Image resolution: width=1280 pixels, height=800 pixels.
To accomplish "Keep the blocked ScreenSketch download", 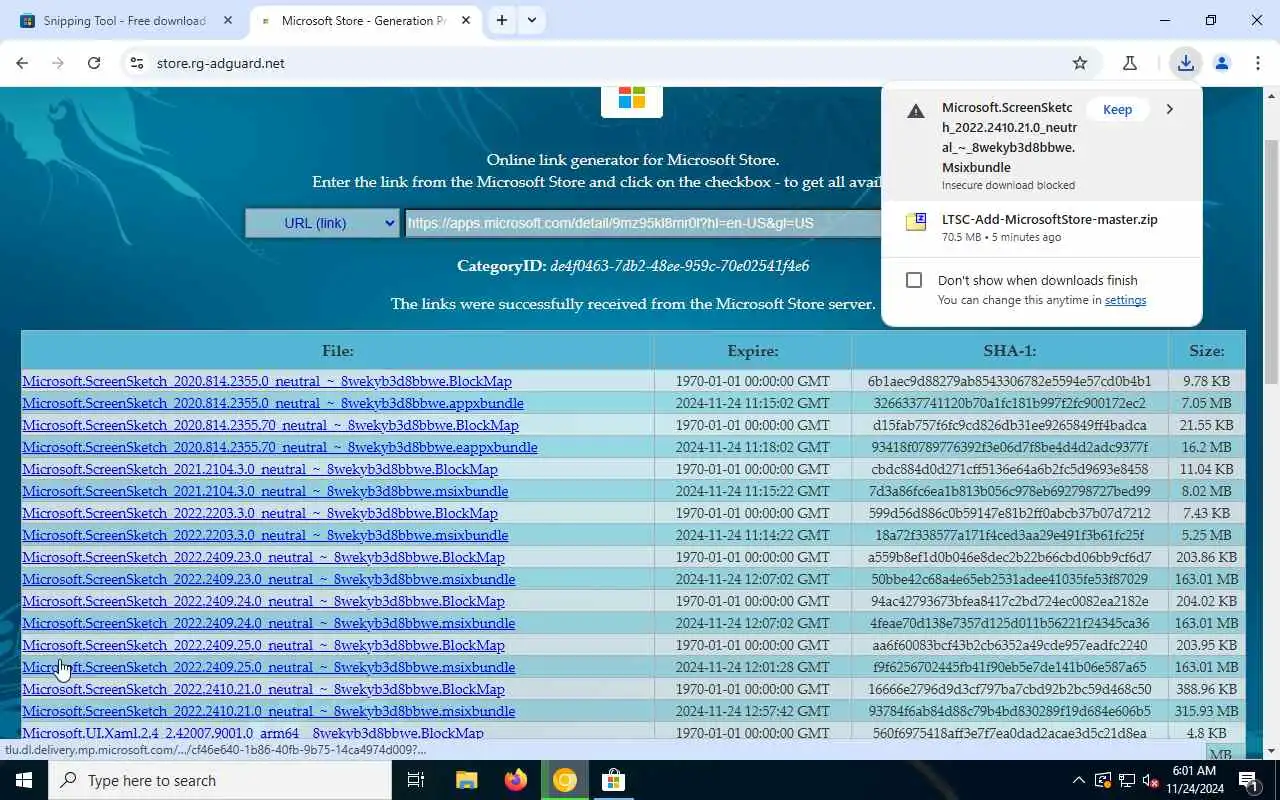I will tap(1117, 110).
